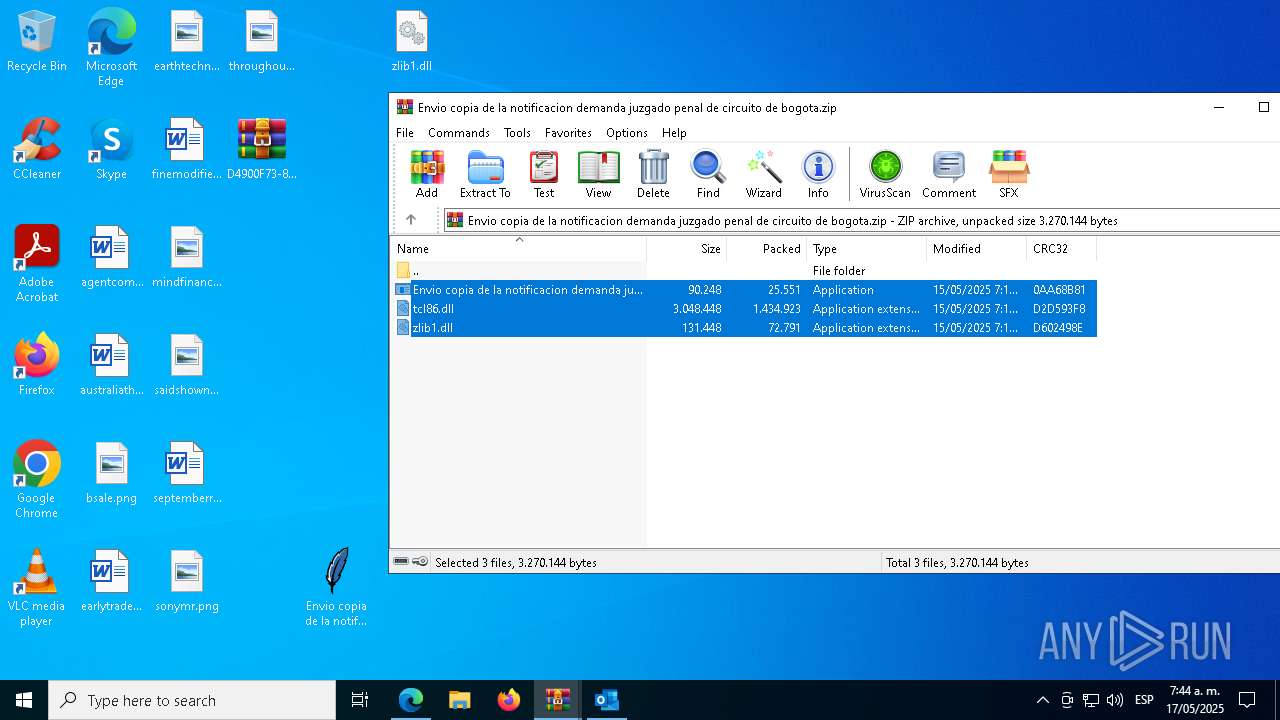Show archive Info

pyautogui.click(x=818, y=175)
